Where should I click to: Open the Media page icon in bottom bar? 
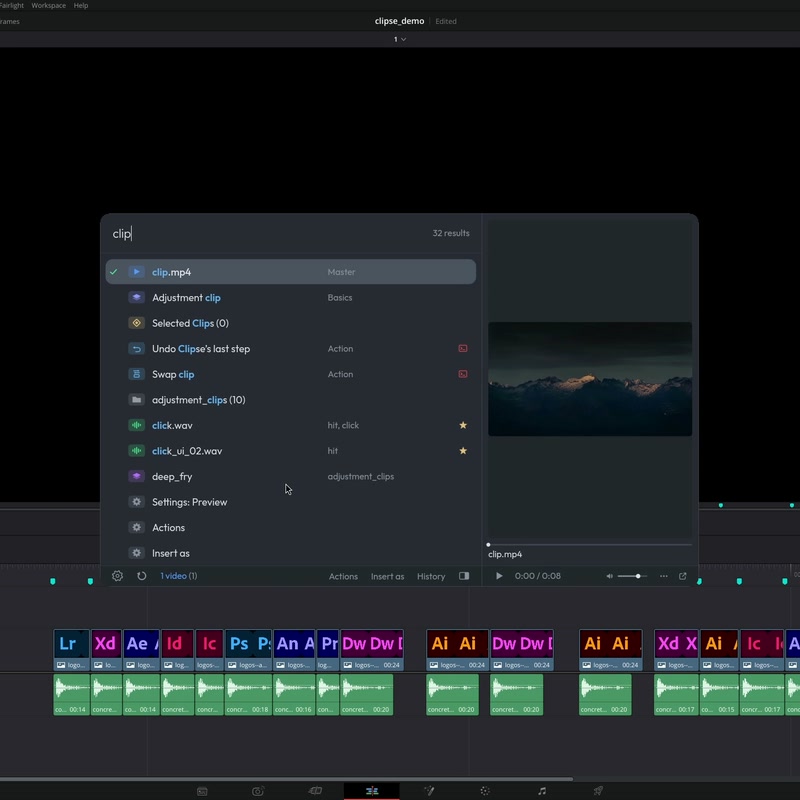click(x=202, y=791)
